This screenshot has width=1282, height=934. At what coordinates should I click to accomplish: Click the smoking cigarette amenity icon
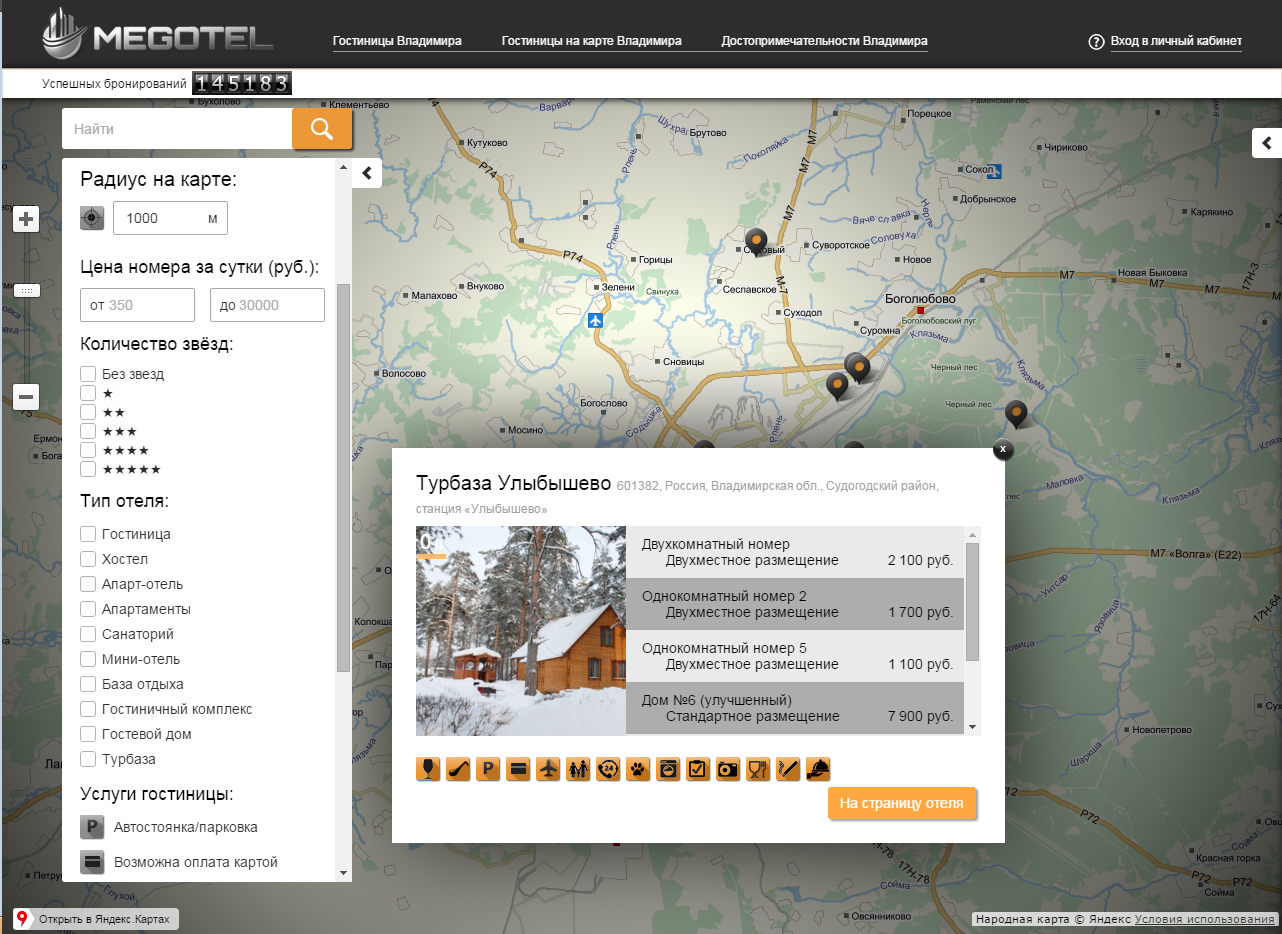788,769
